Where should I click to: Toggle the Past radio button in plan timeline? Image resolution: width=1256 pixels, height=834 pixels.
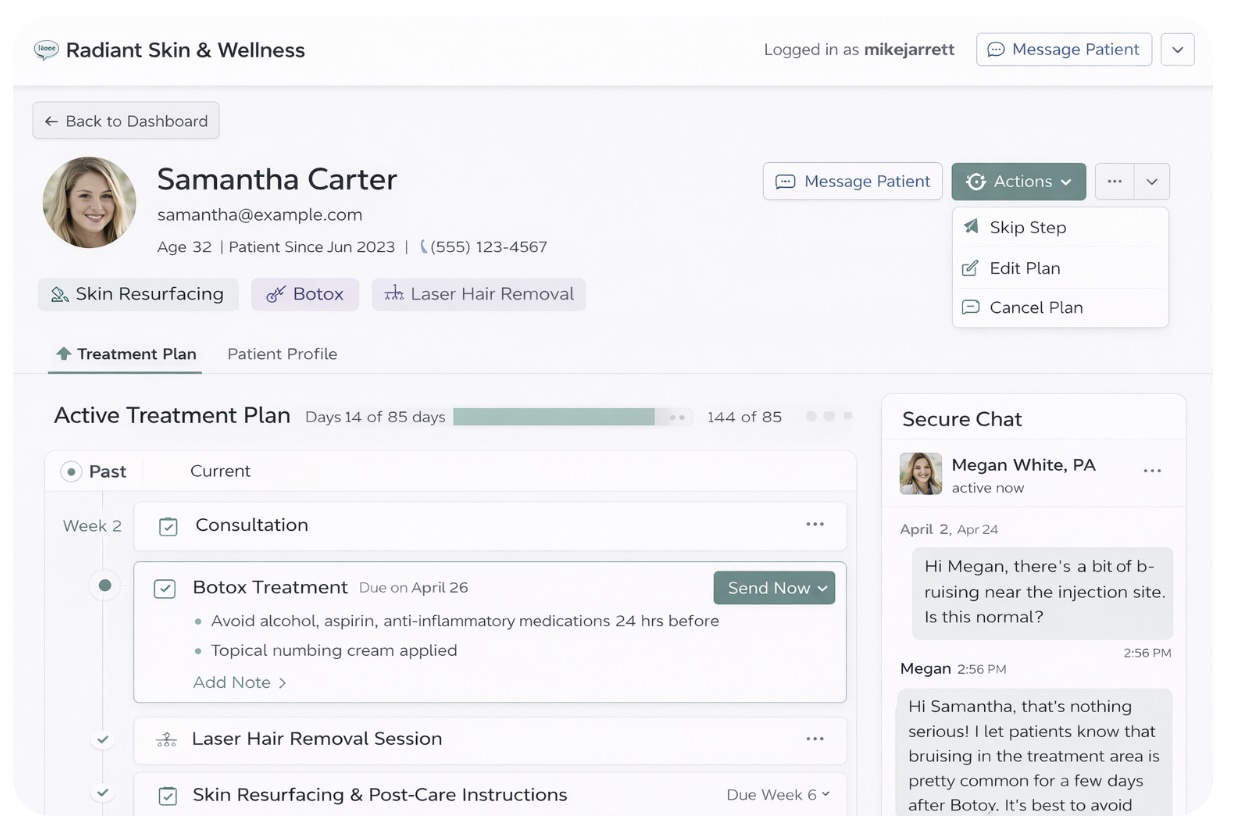click(70, 470)
